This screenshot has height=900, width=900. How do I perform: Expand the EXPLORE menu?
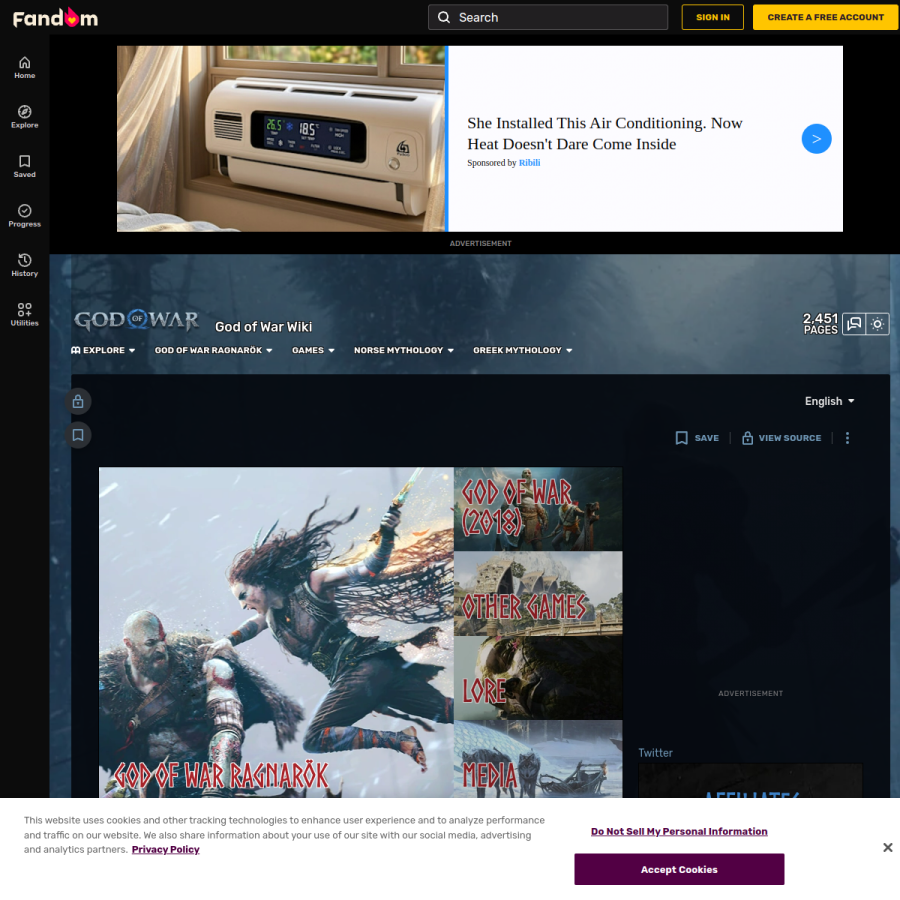(103, 350)
